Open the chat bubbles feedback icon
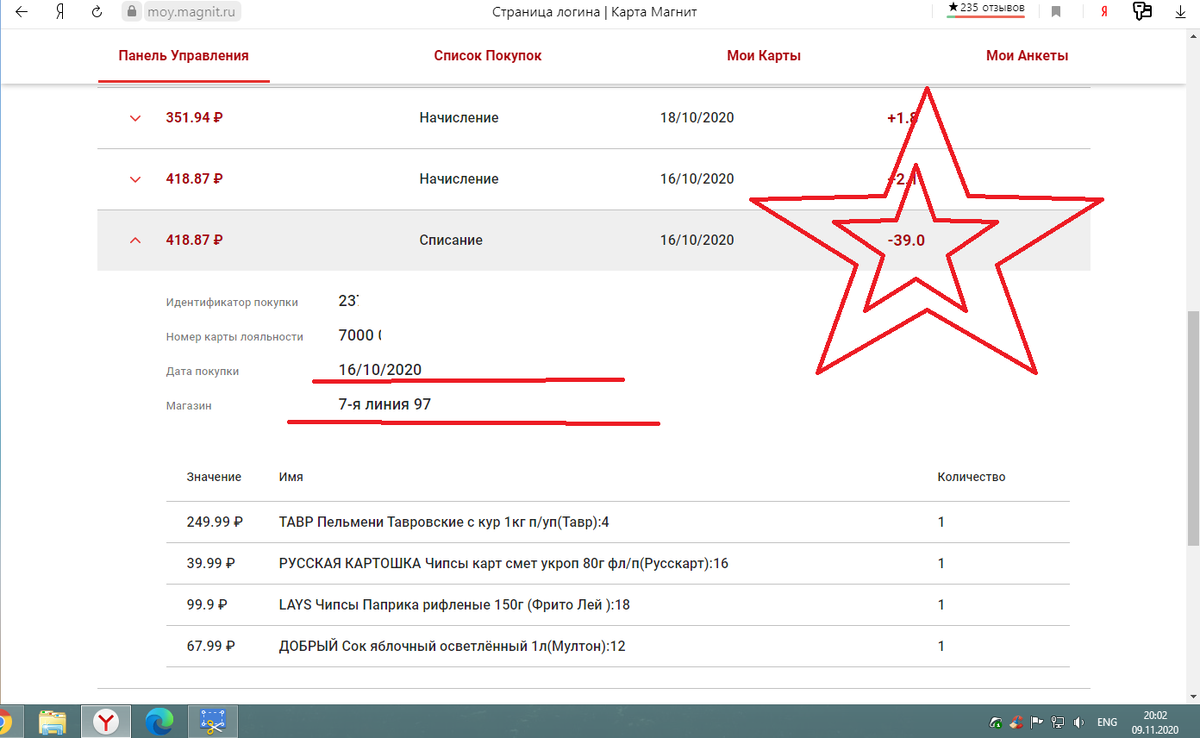1200x738 pixels. tap(1143, 12)
